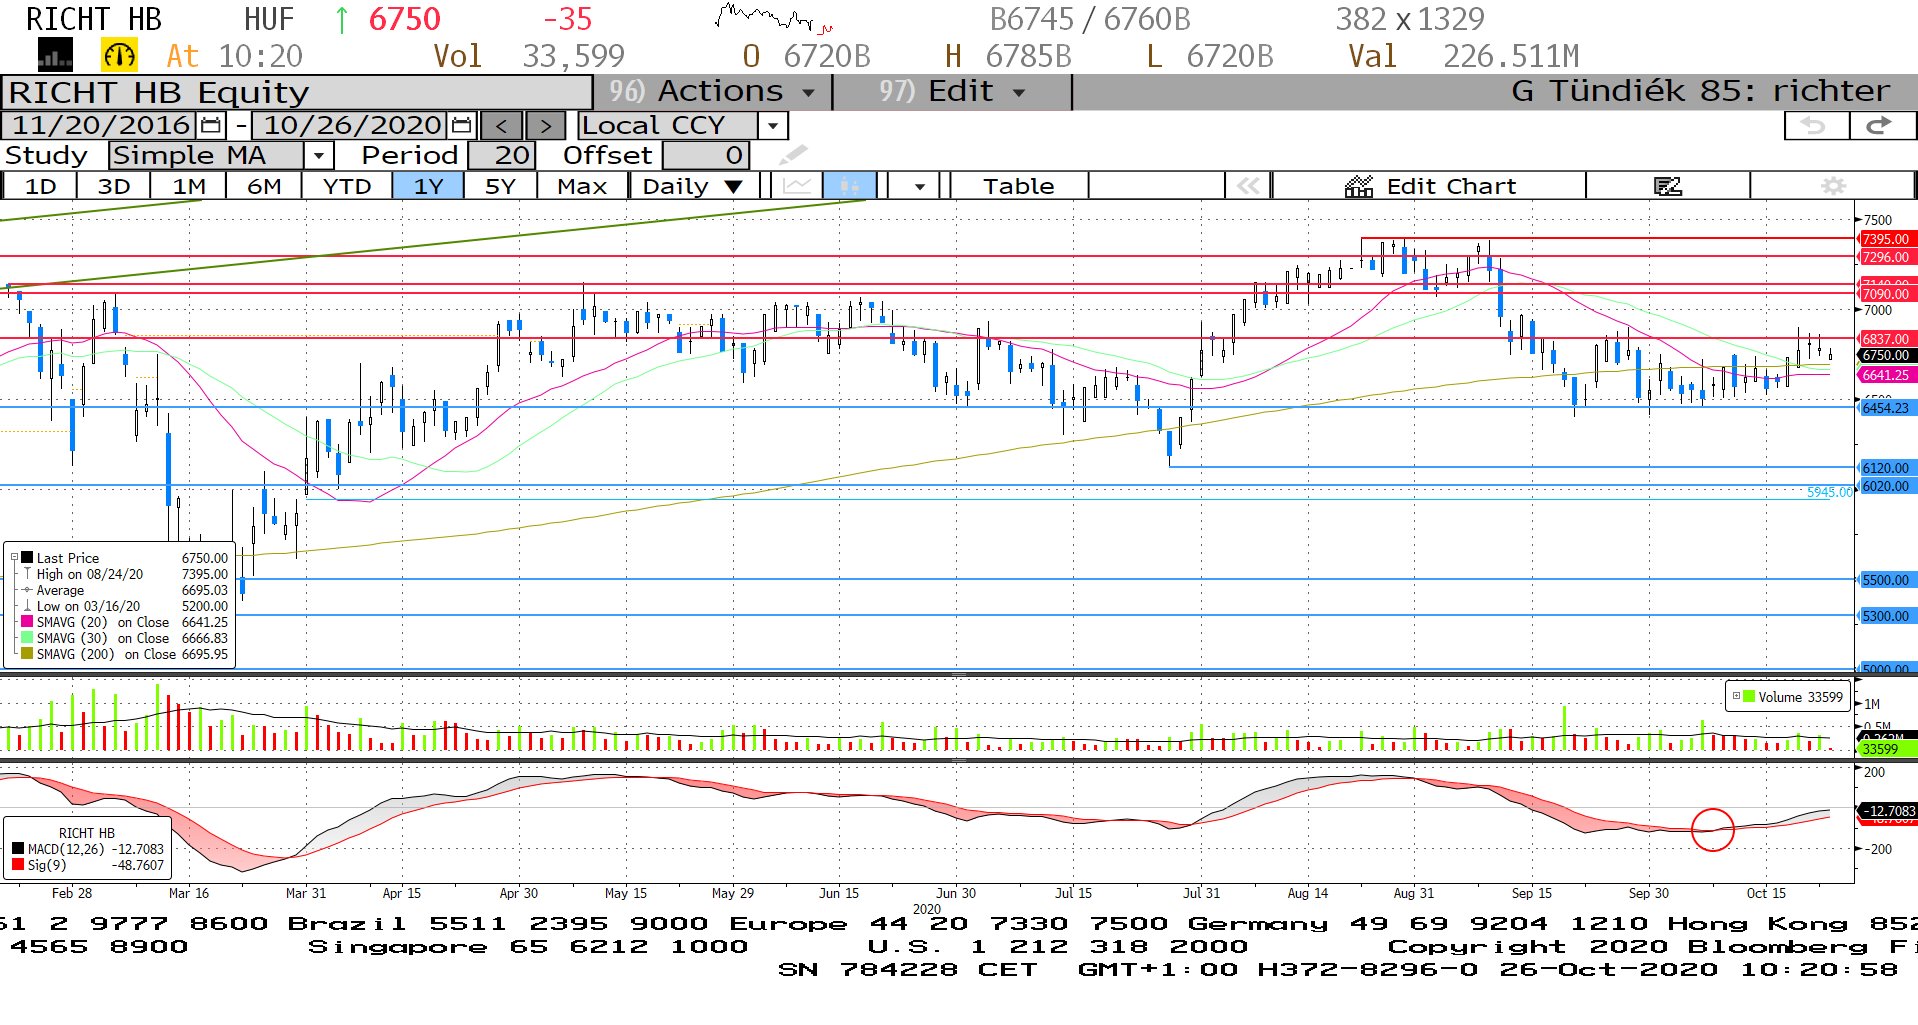1918x1025 pixels.
Task: Click the SMAVG (30) green color swatch
Action: [x=27, y=638]
